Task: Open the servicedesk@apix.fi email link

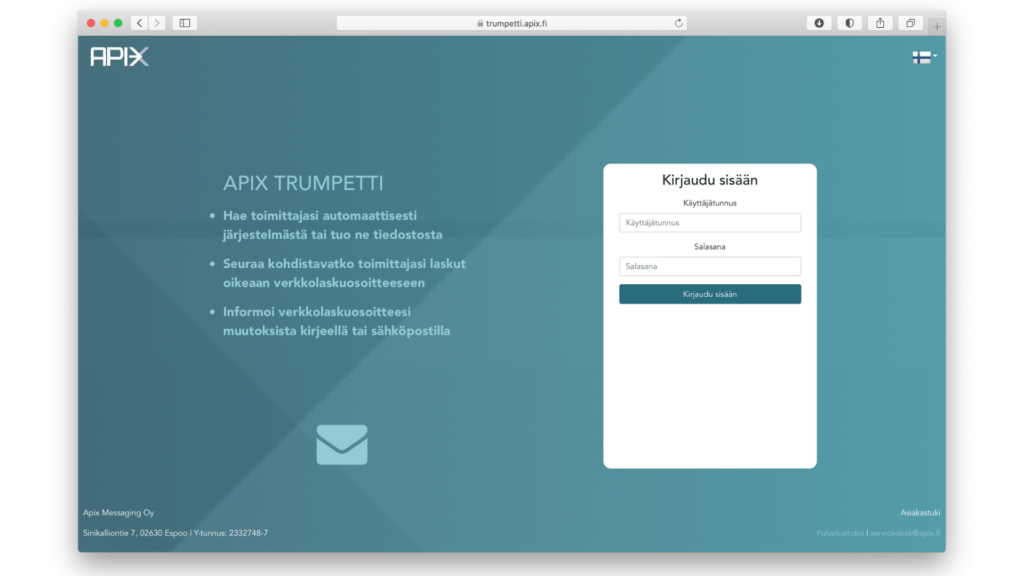Action: [905, 533]
